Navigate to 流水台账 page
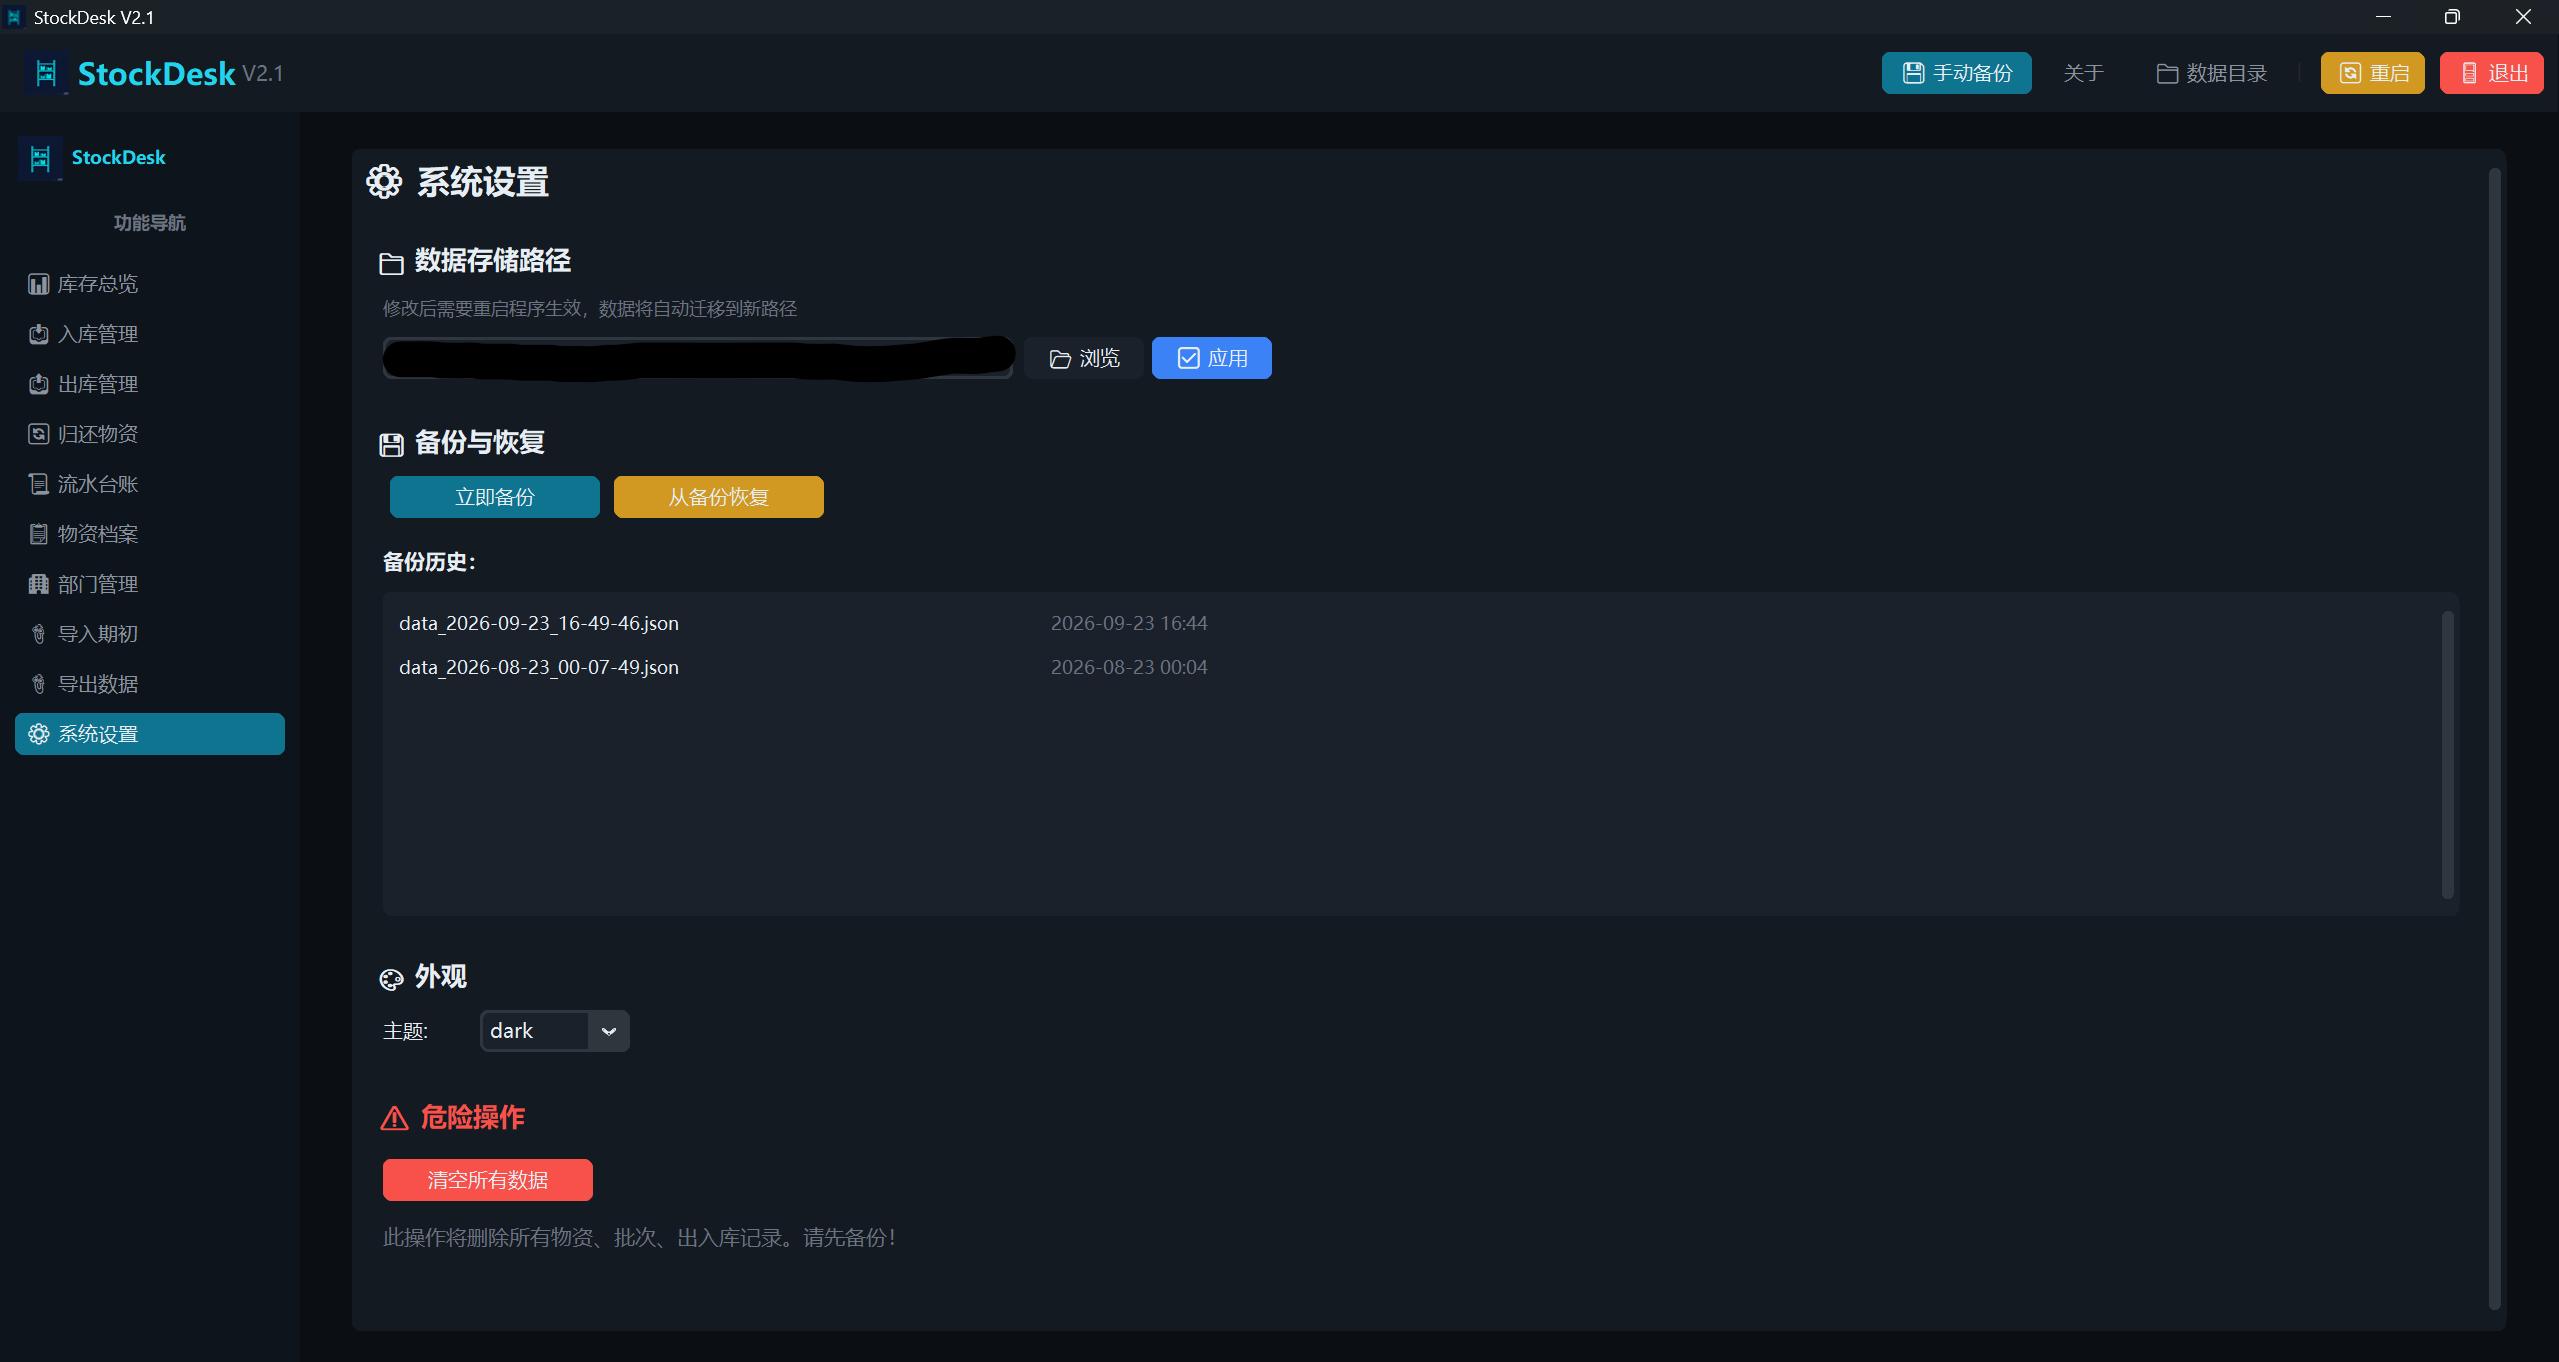This screenshot has width=2559, height=1362. pyautogui.click(x=150, y=484)
